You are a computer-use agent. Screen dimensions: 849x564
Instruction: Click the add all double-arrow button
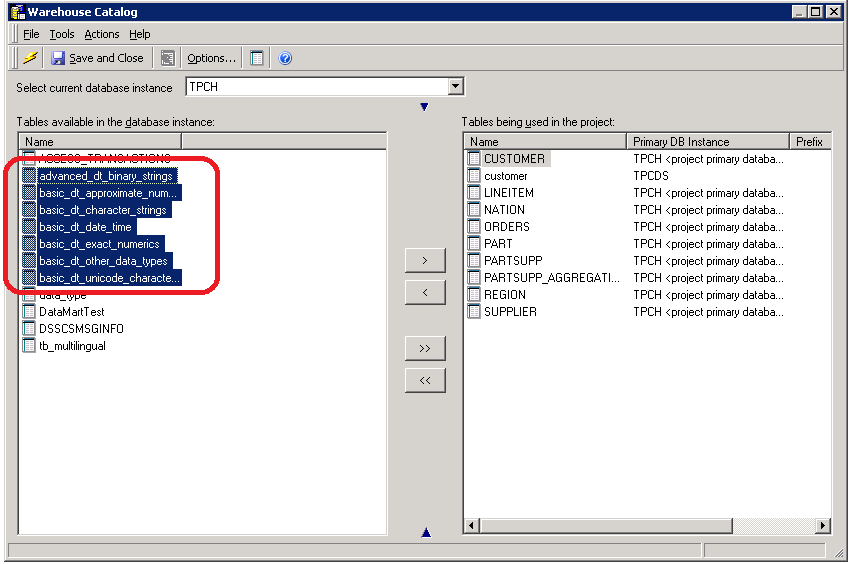(x=425, y=348)
